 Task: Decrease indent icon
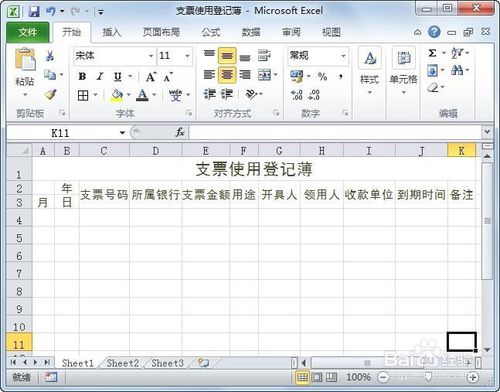point(210,94)
